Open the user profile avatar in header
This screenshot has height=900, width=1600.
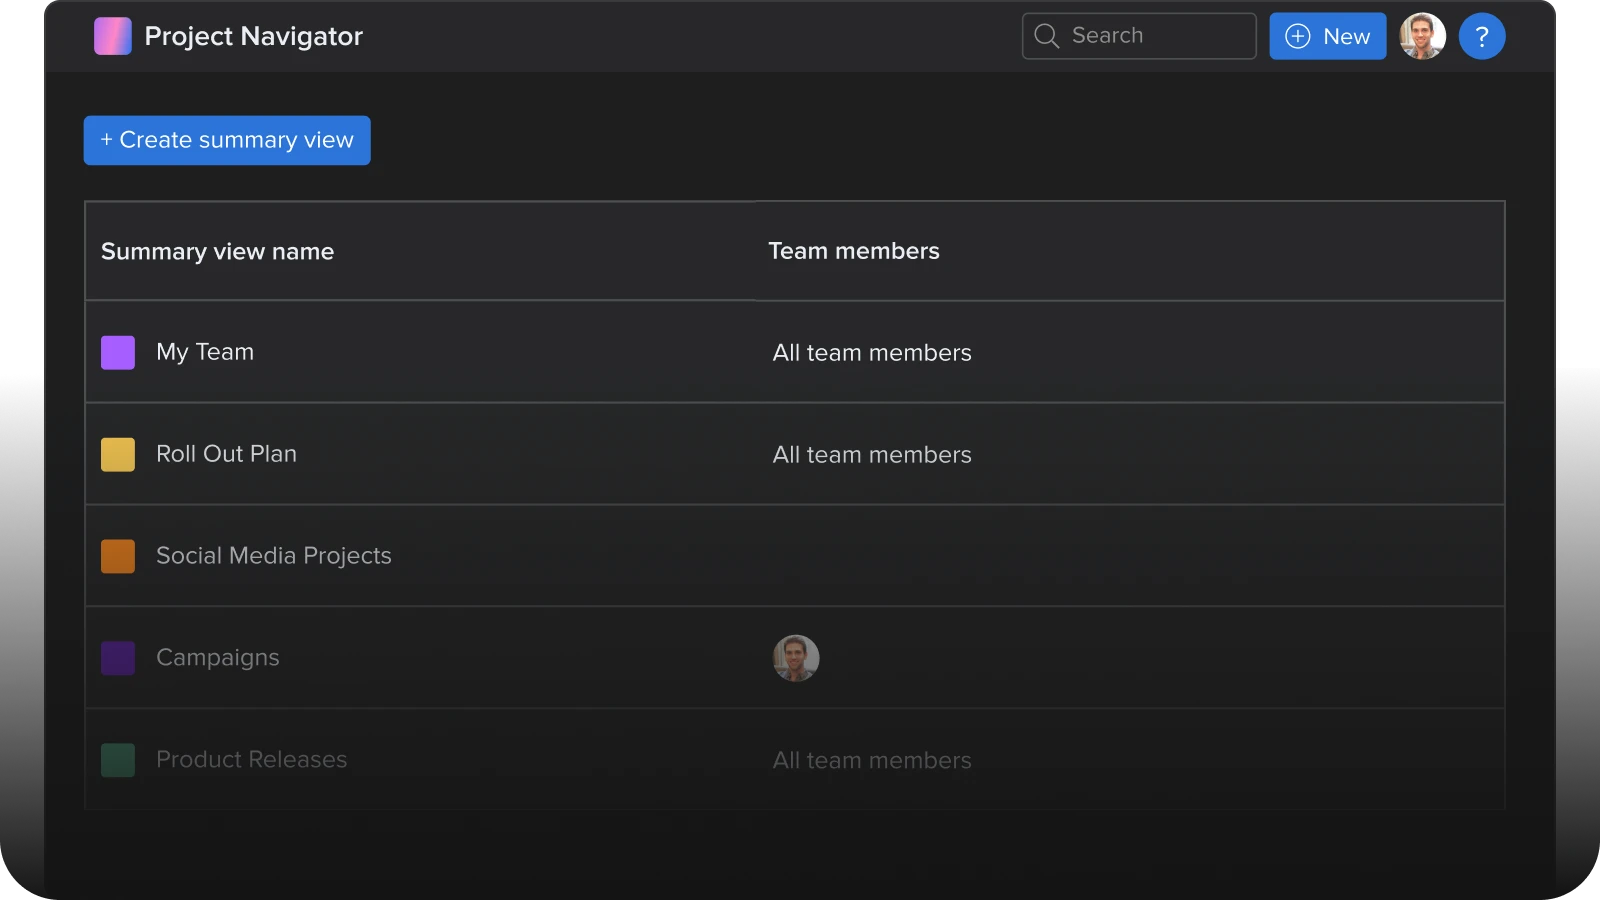click(x=1422, y=37)
